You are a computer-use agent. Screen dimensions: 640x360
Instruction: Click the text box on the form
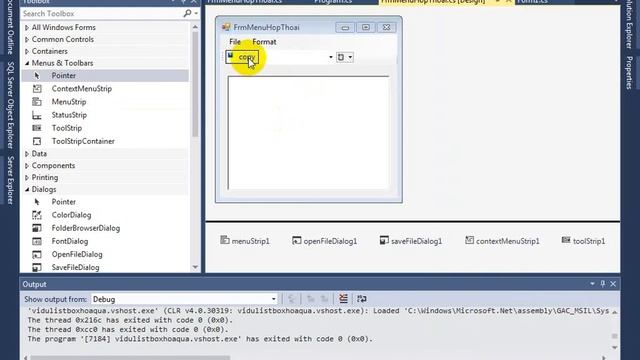(x=308, y=133)
